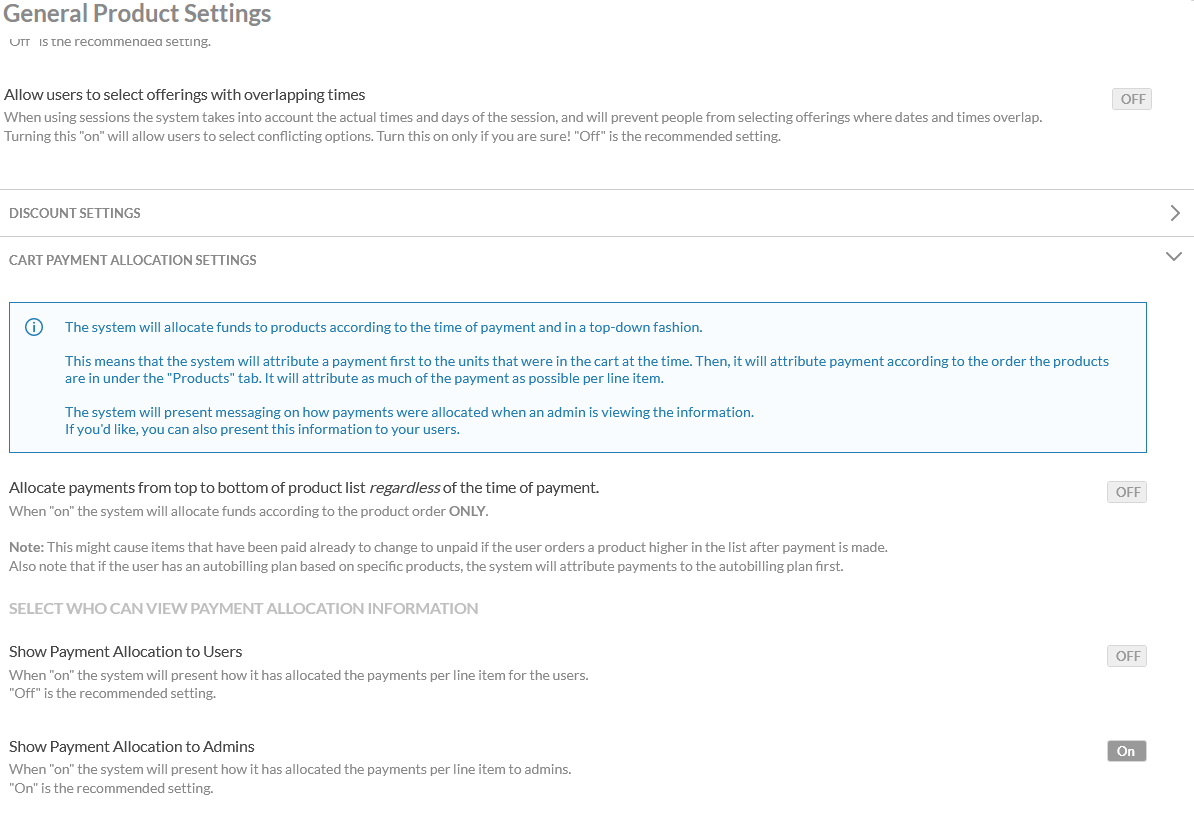Click the info icon in the blue notice box
Viewport: 1194px width, 828px height.
(x=34, y=327)
